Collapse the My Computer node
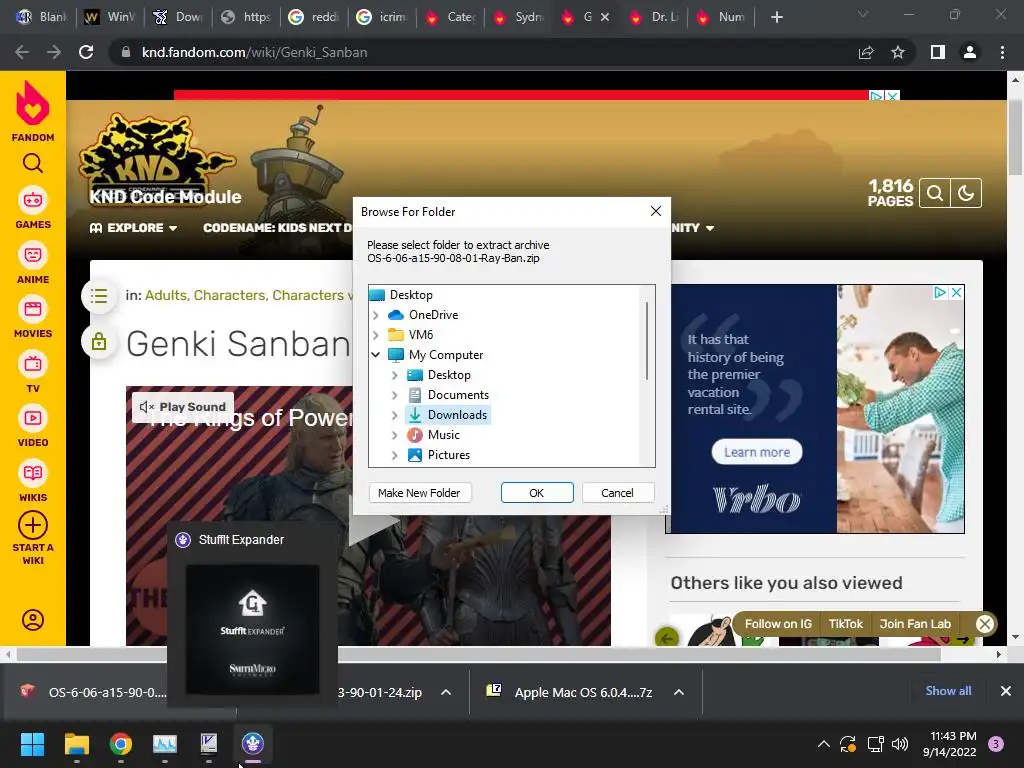This screenshot has width=1024, height=768. pyautogui.click(x=376, y=355)
